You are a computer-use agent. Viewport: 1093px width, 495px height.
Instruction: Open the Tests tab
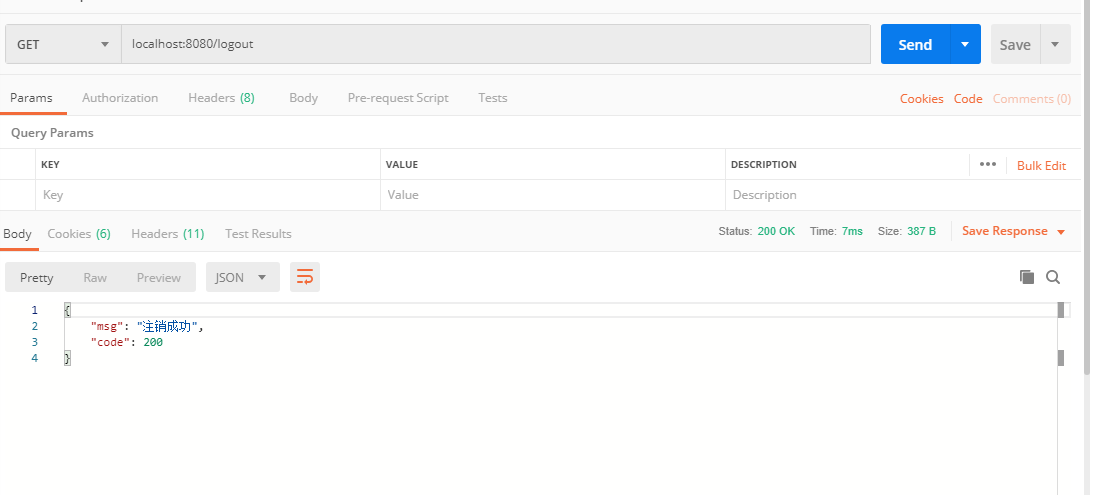coord(492,98)
